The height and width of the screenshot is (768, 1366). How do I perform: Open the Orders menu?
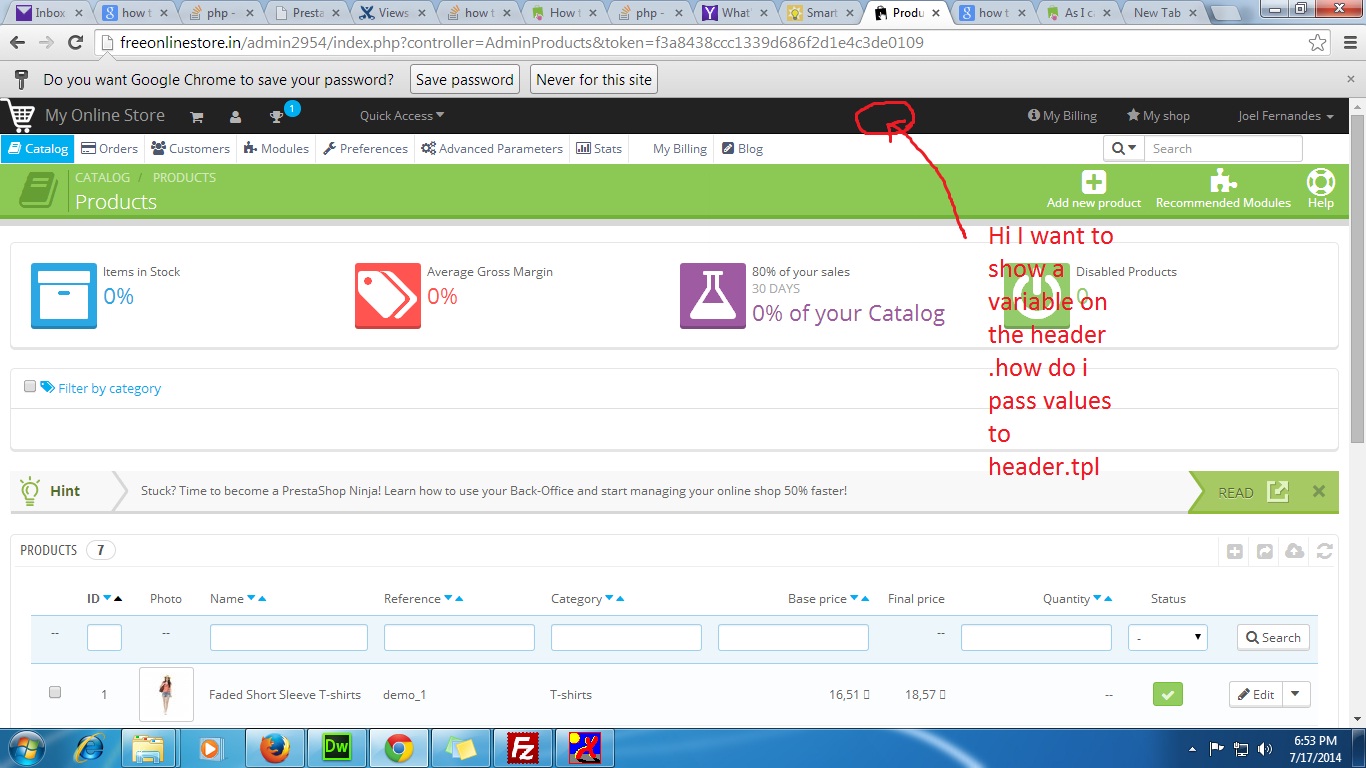click(x=110, y=149)
